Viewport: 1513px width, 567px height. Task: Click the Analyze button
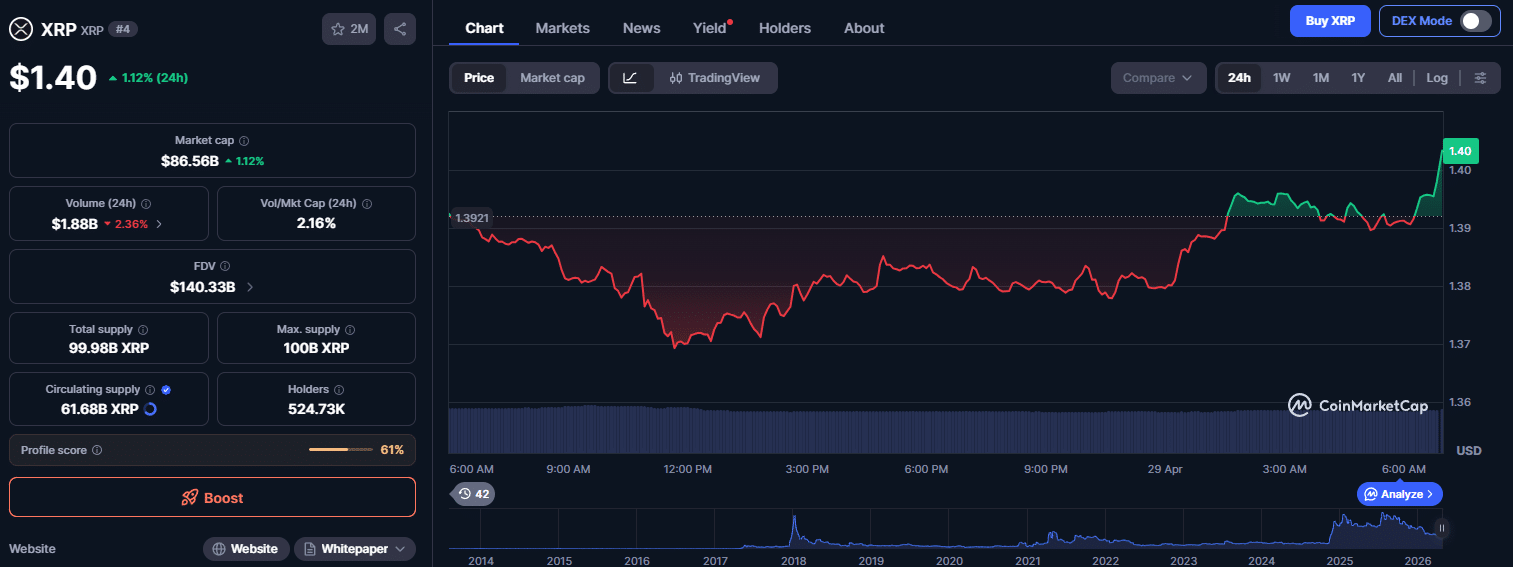[1400, 494]
